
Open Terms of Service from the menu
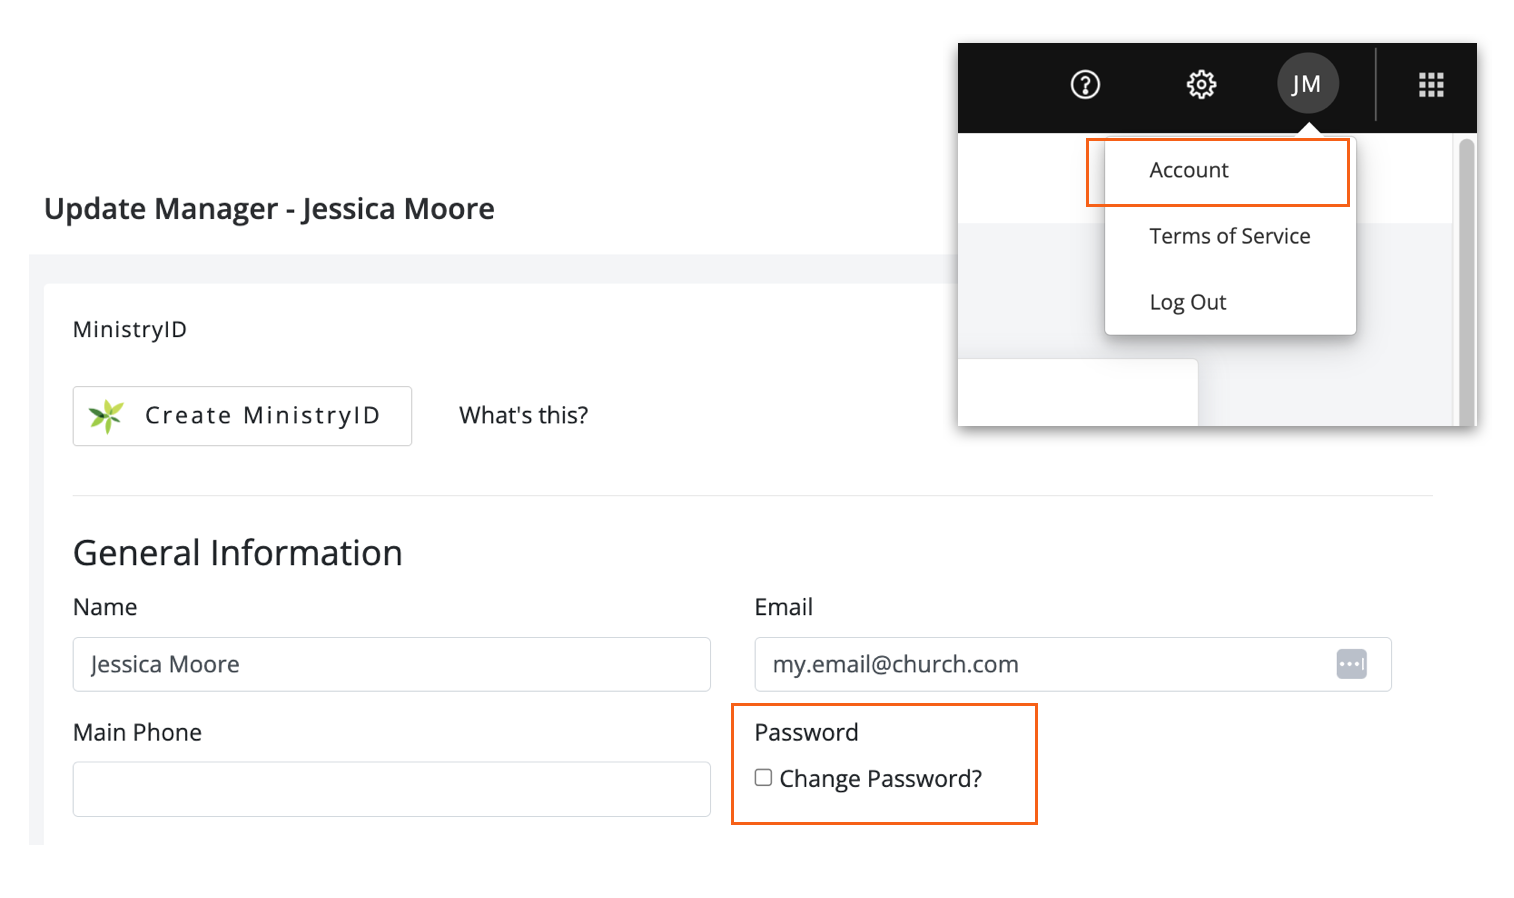[1229, 237]
